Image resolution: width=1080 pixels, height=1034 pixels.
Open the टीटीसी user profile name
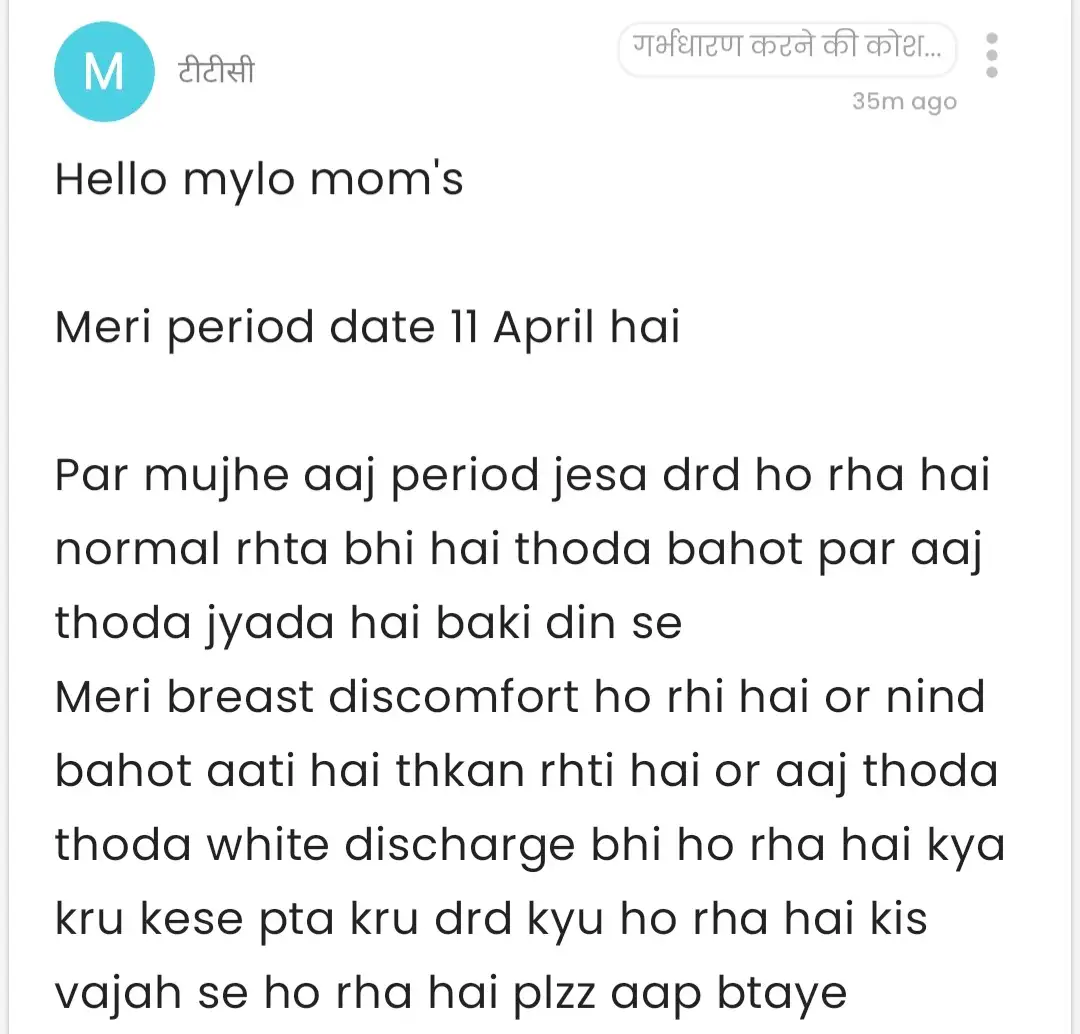coord(216,72)
